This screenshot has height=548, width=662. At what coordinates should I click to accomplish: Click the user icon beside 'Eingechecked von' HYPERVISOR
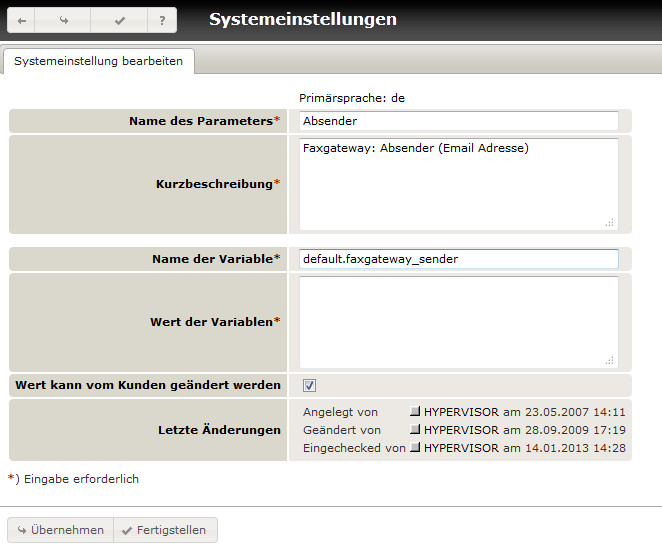[x=416, y=448]
